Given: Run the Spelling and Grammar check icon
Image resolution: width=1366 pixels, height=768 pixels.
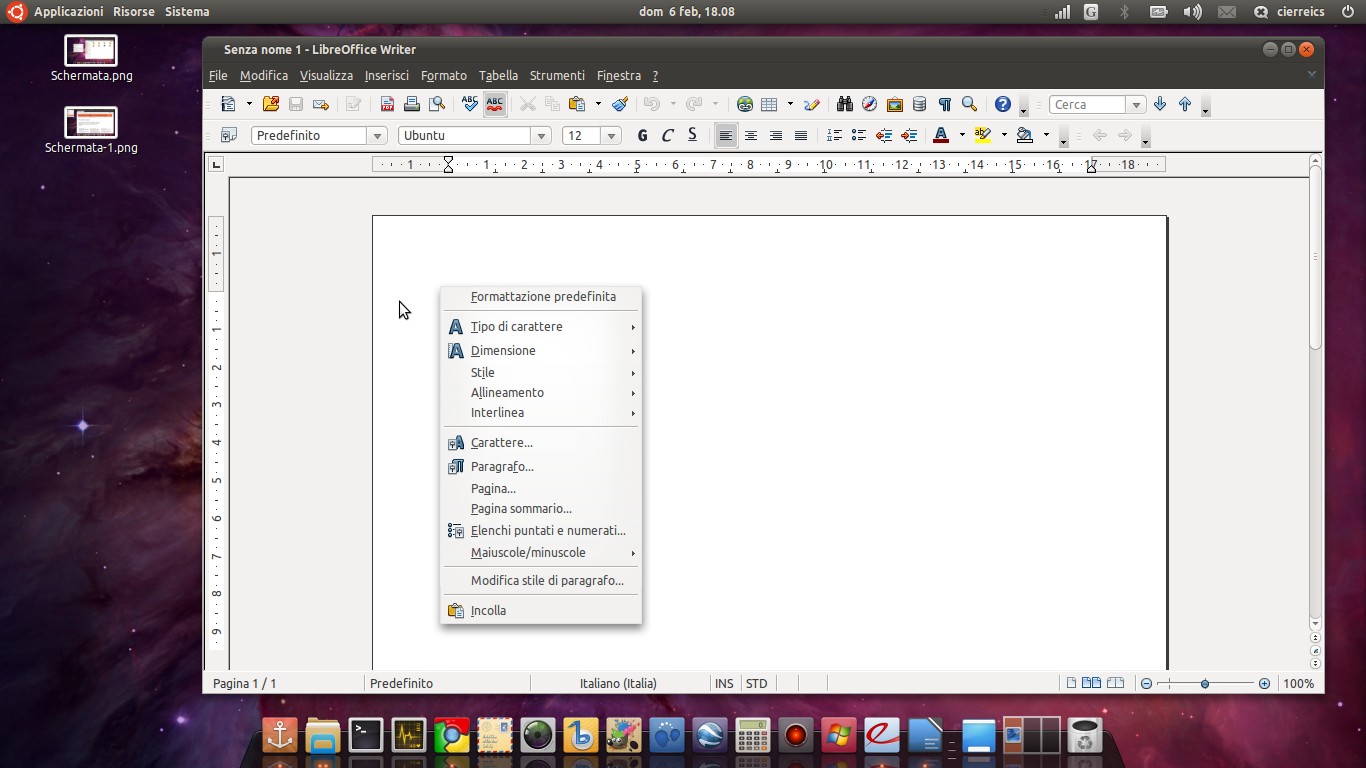Looking at the screenshot, I should pyautogui.click(x=470, y=104).
